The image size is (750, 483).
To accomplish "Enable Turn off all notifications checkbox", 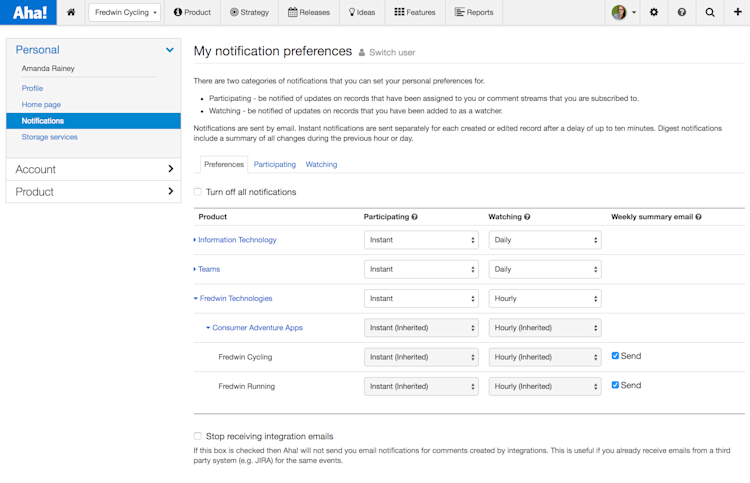I will coord(198,192).
